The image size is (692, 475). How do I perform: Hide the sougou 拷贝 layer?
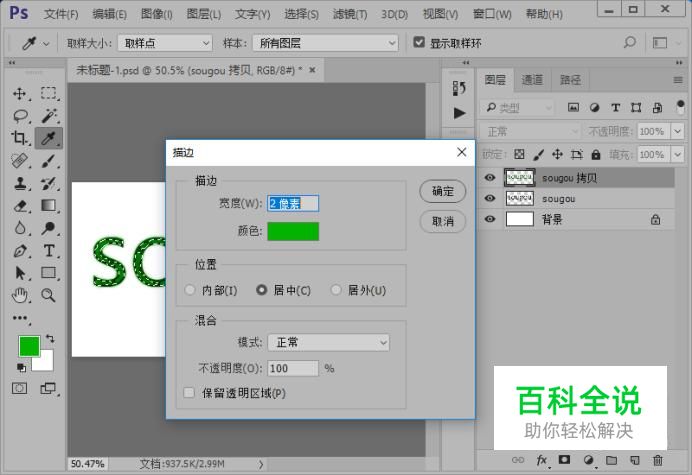(x=490, y=178)
